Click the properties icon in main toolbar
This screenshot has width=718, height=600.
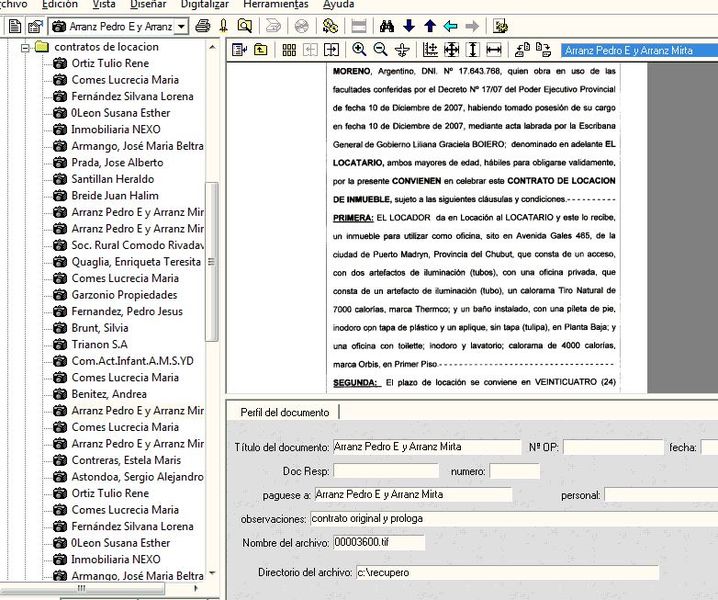tap(35, 26)
